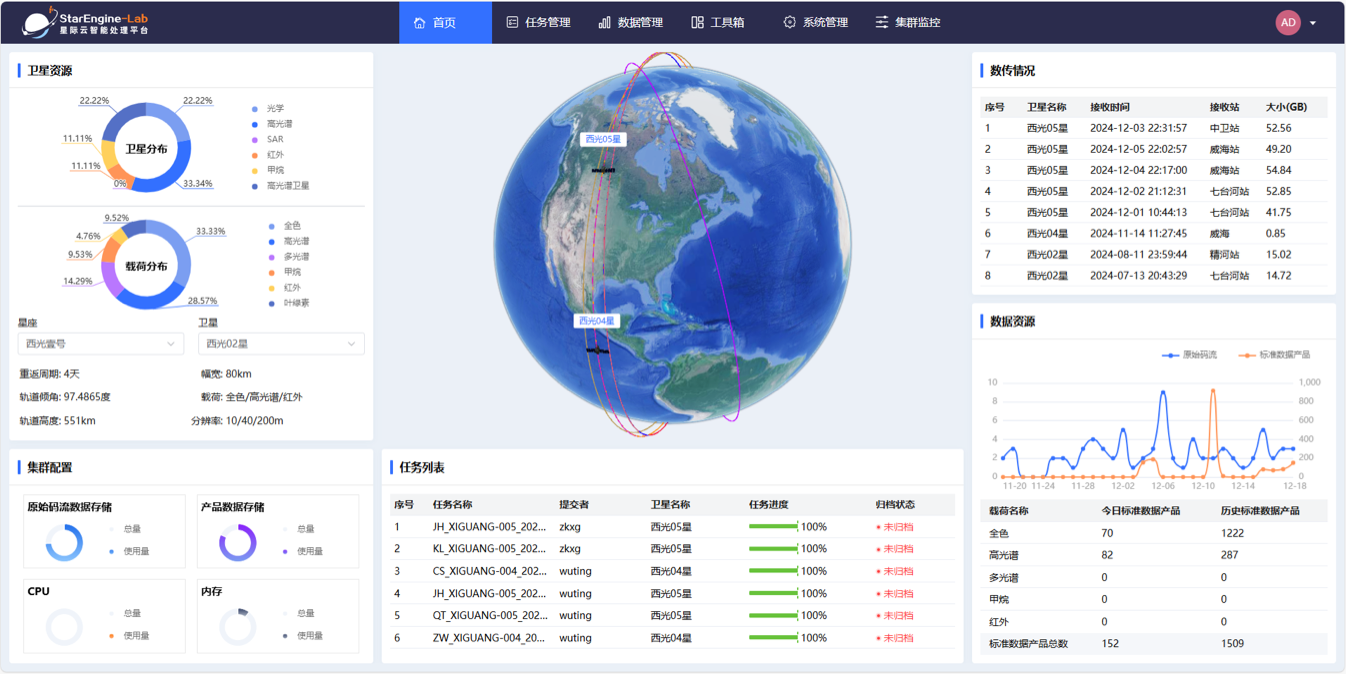Open 任务管理 in the top navigation

point(538,22)
